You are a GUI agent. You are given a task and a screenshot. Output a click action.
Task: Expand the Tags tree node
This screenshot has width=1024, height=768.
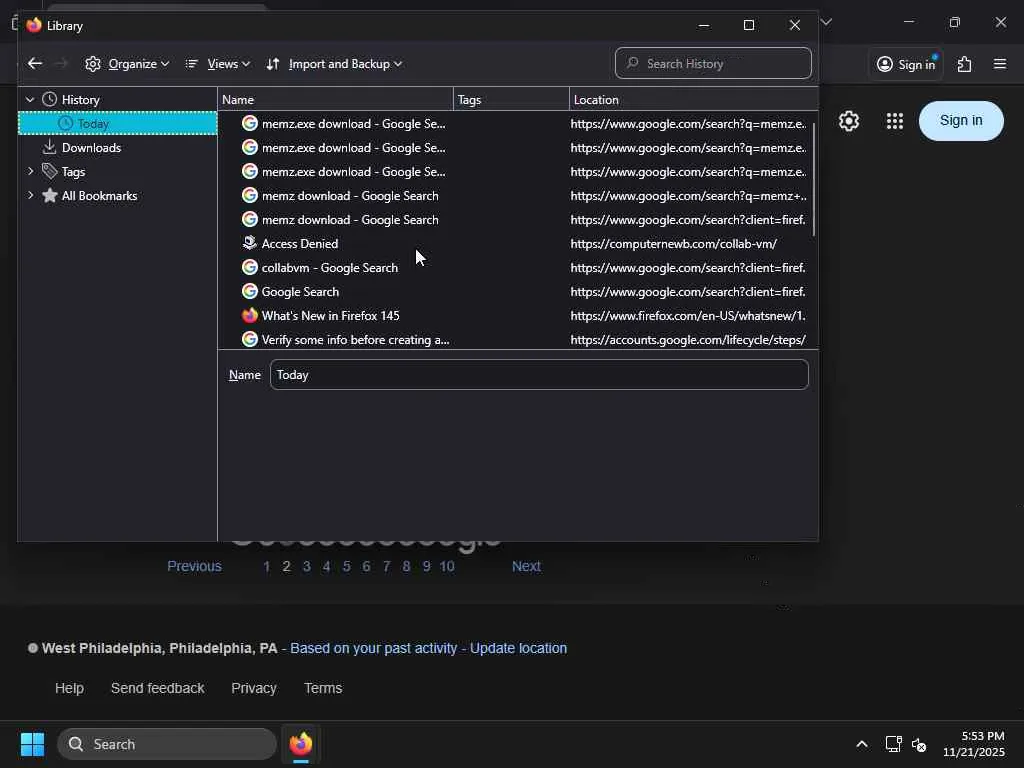[x=30, y=171]
